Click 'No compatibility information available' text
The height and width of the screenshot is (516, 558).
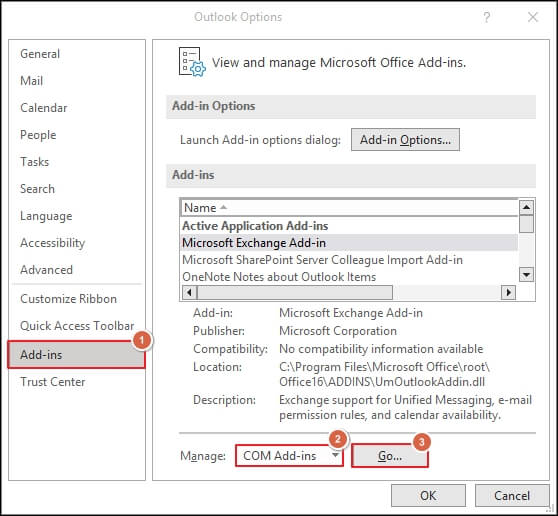381,349
